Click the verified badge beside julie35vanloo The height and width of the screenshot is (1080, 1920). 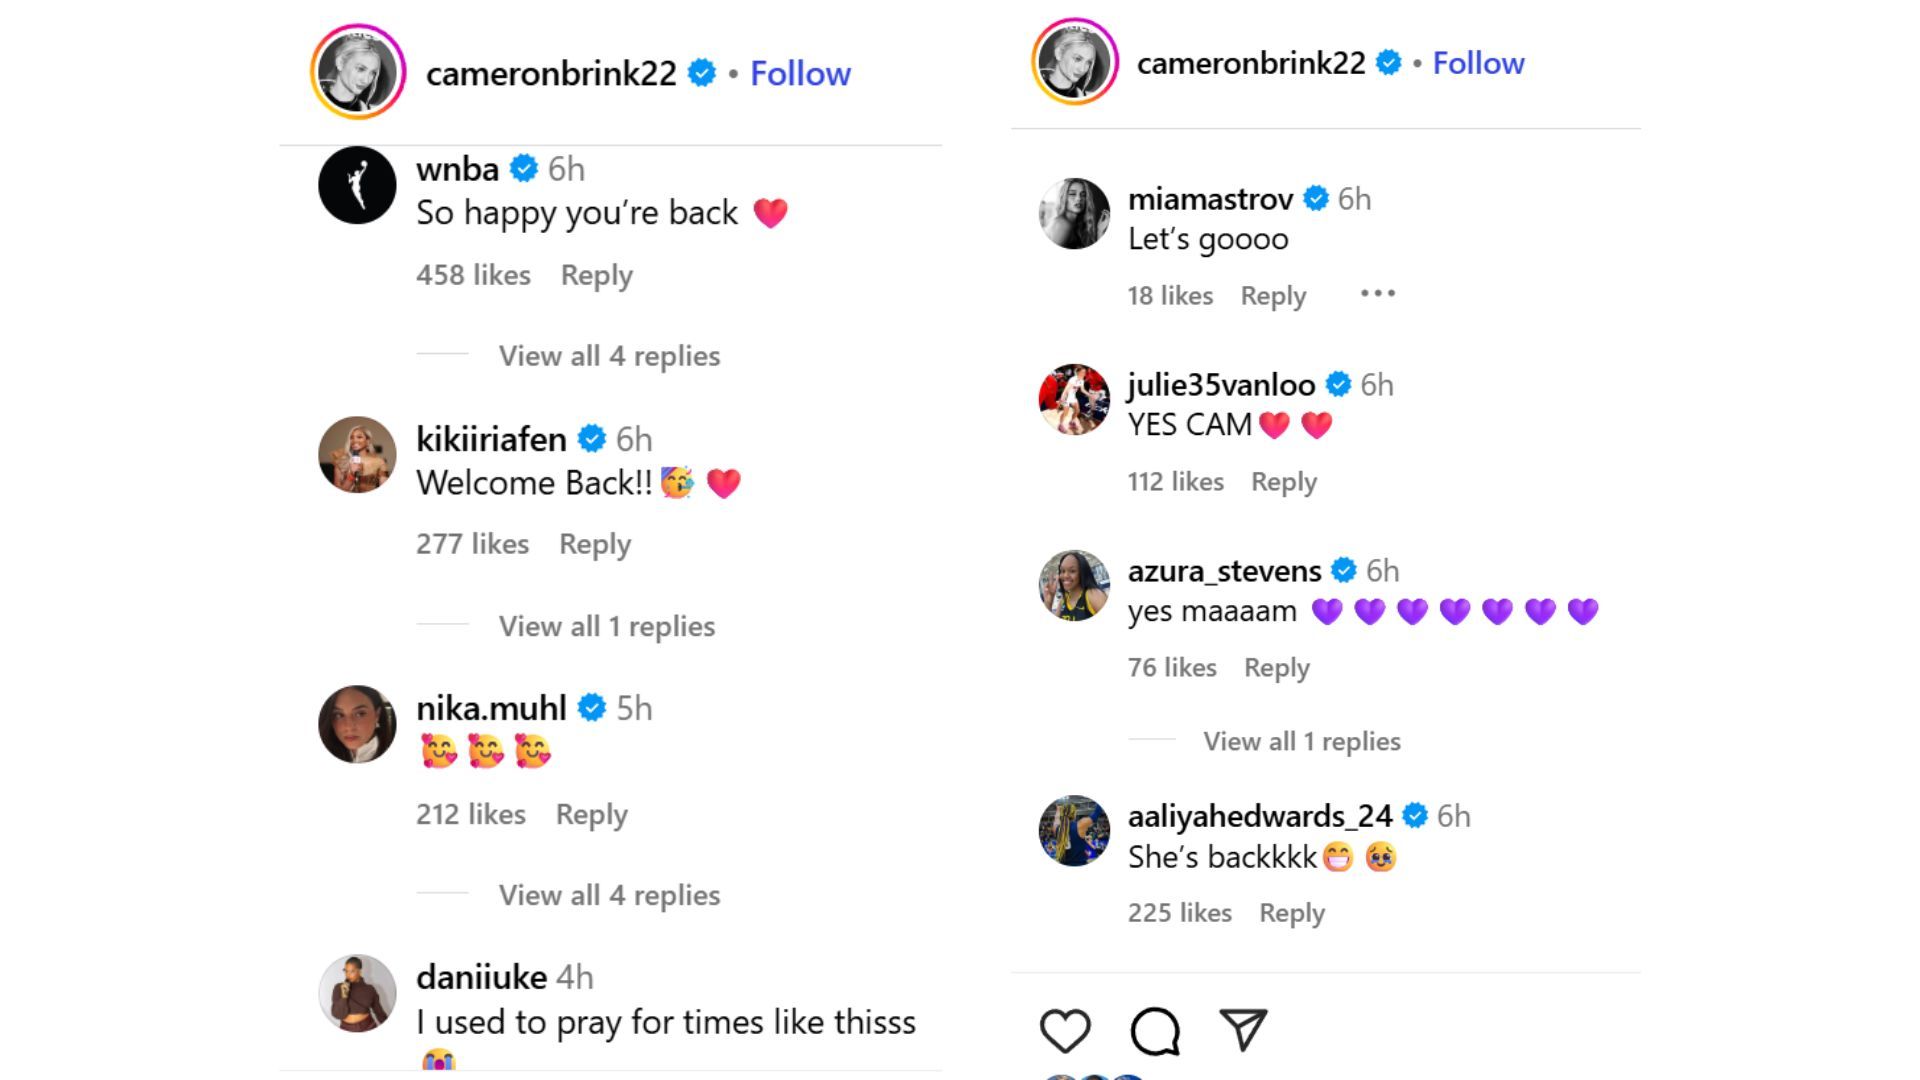click(1337, 383)
